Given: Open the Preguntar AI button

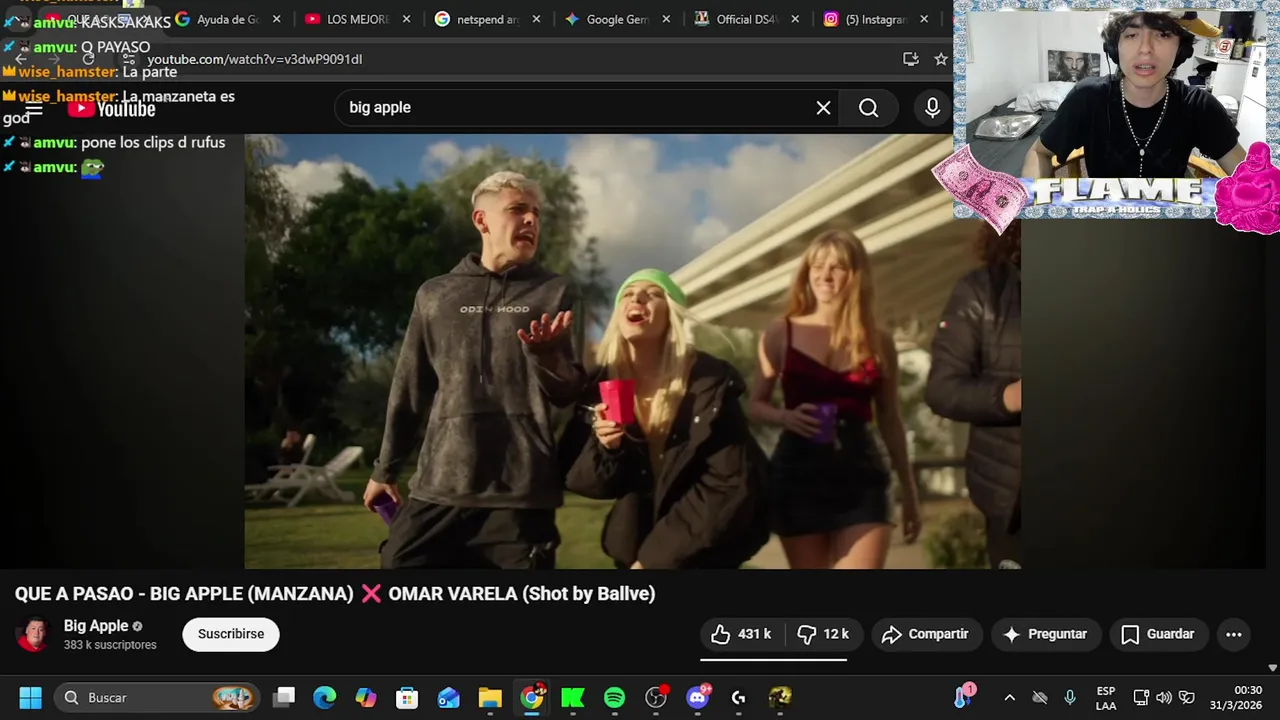Looking at the screenshot, I should [1045, 634].
